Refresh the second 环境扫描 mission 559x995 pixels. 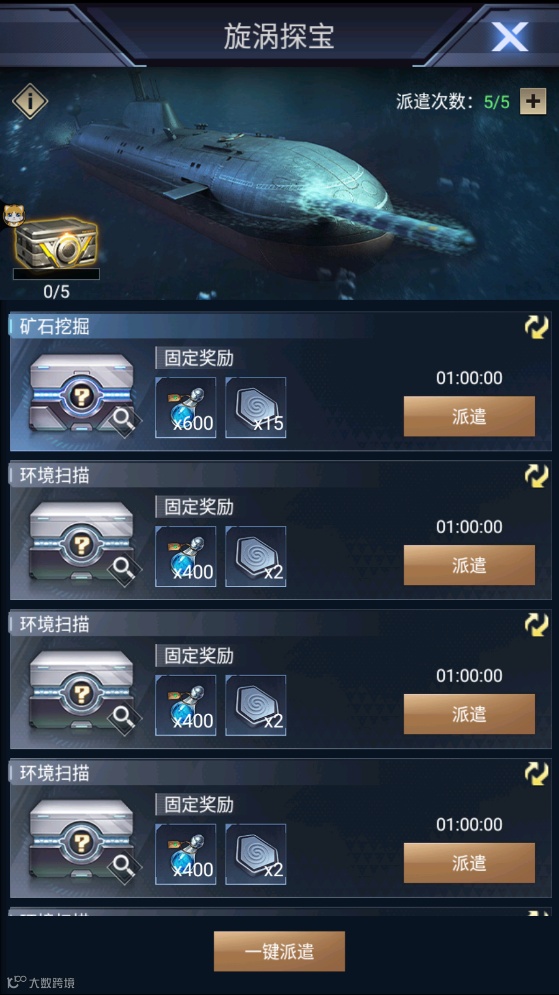click(536, 624)
